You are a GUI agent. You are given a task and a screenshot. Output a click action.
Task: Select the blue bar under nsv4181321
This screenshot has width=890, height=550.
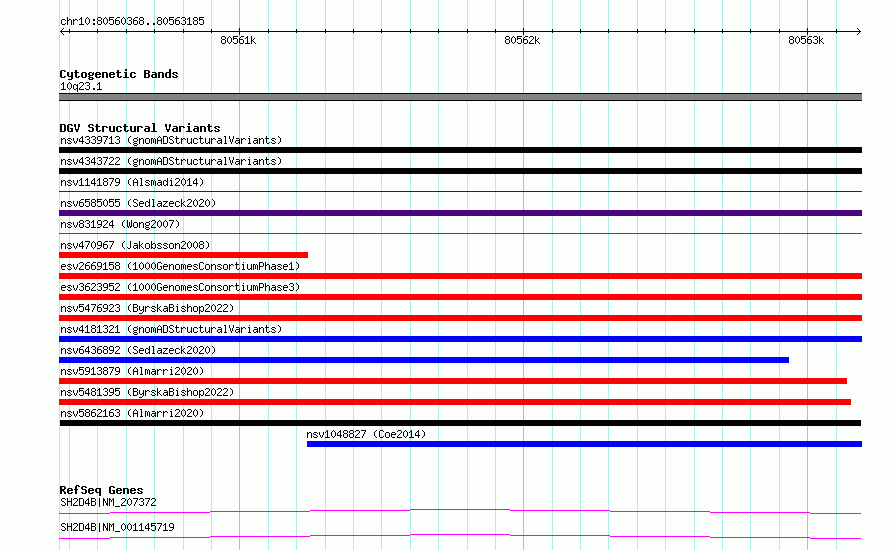point(460,339)
